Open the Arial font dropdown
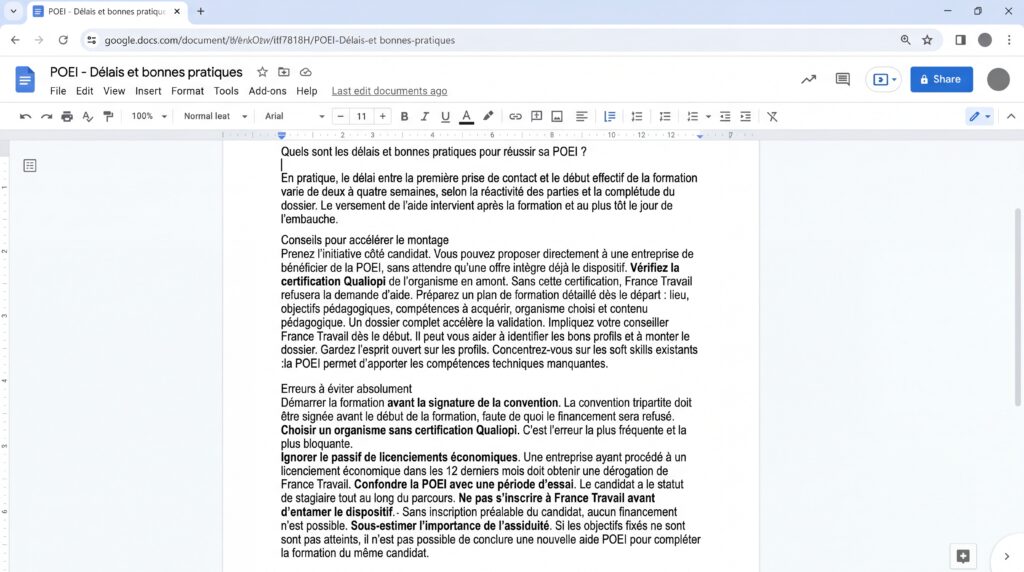Image resolution: width=1024 pixels, height=572 pixels. click(295, 116)
